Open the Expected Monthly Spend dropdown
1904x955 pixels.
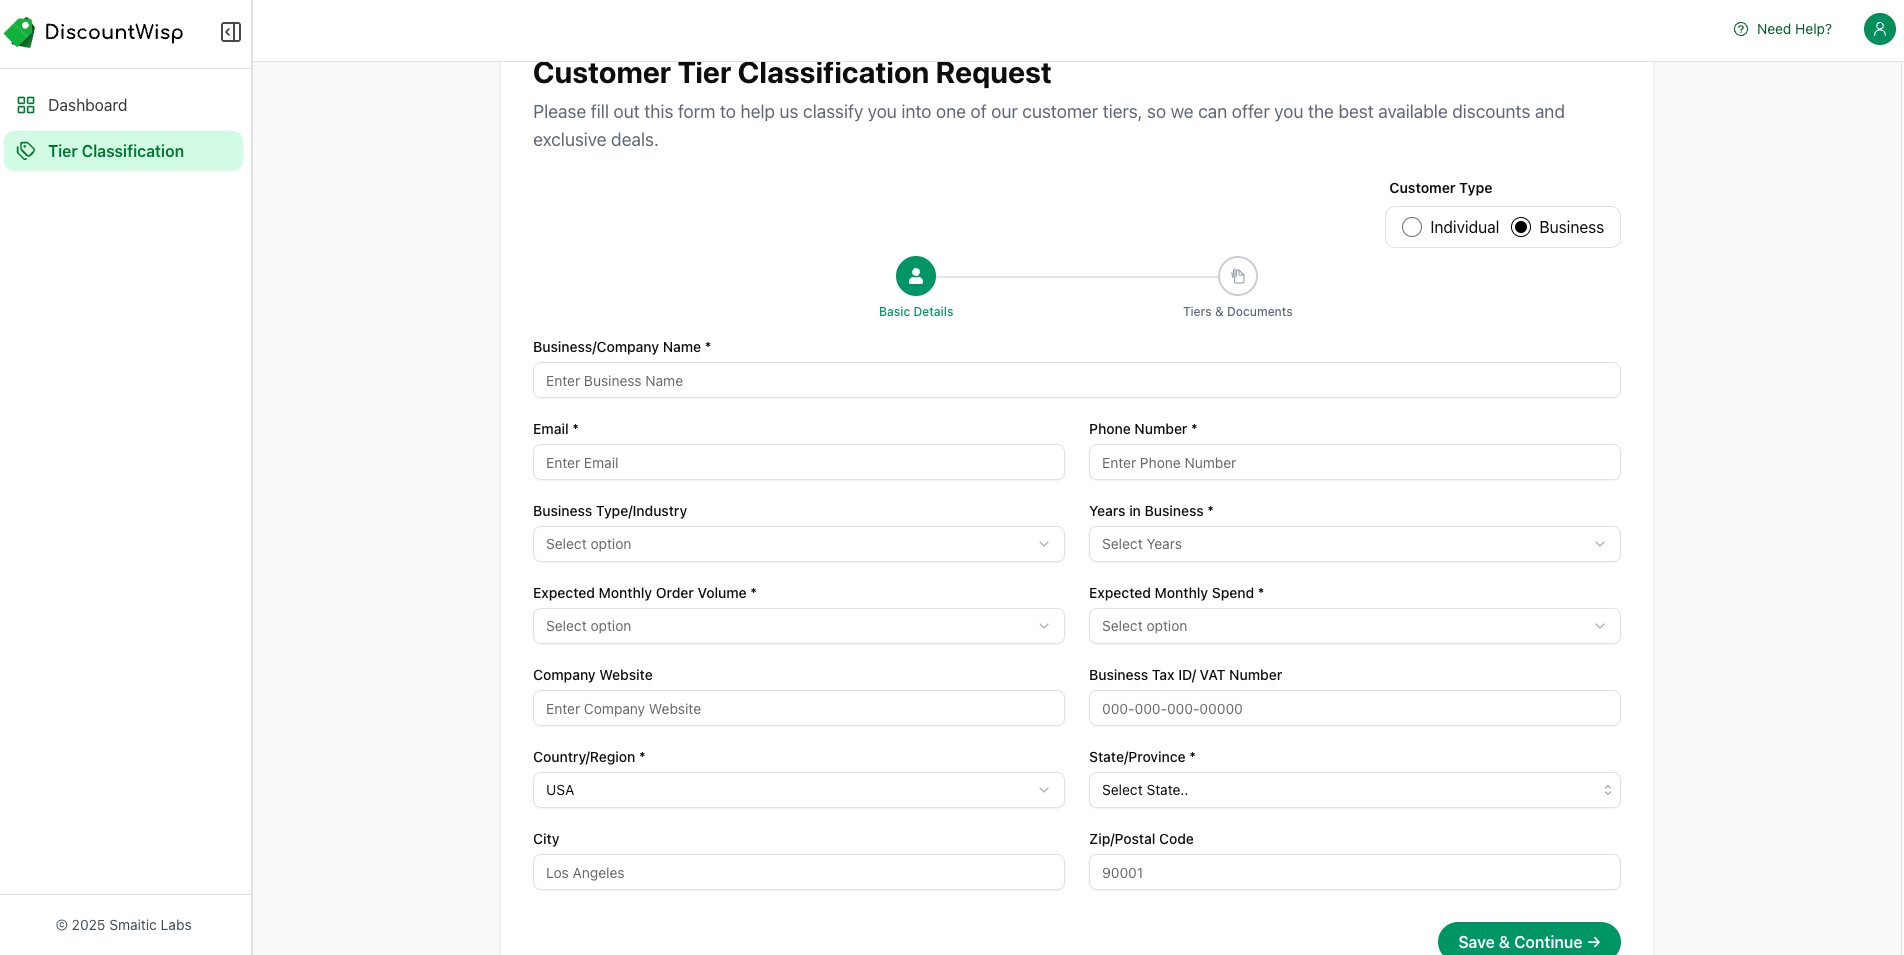point(1354,626)
